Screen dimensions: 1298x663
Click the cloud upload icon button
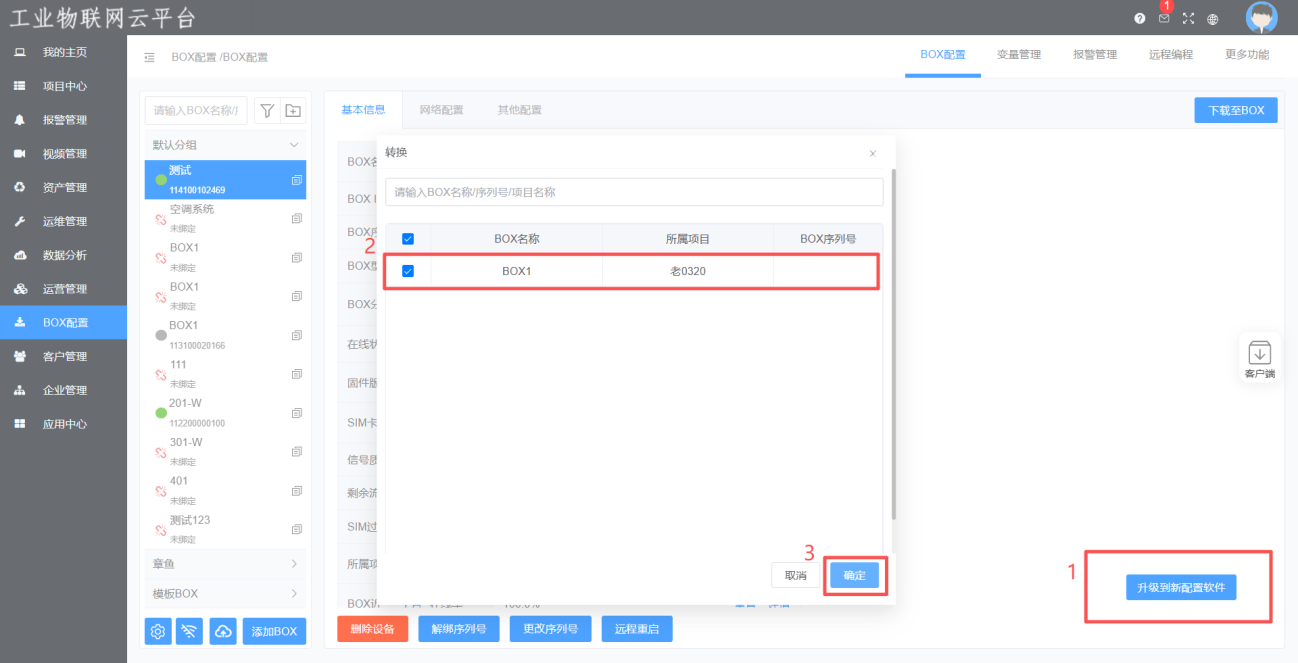(x=223, y=631)
